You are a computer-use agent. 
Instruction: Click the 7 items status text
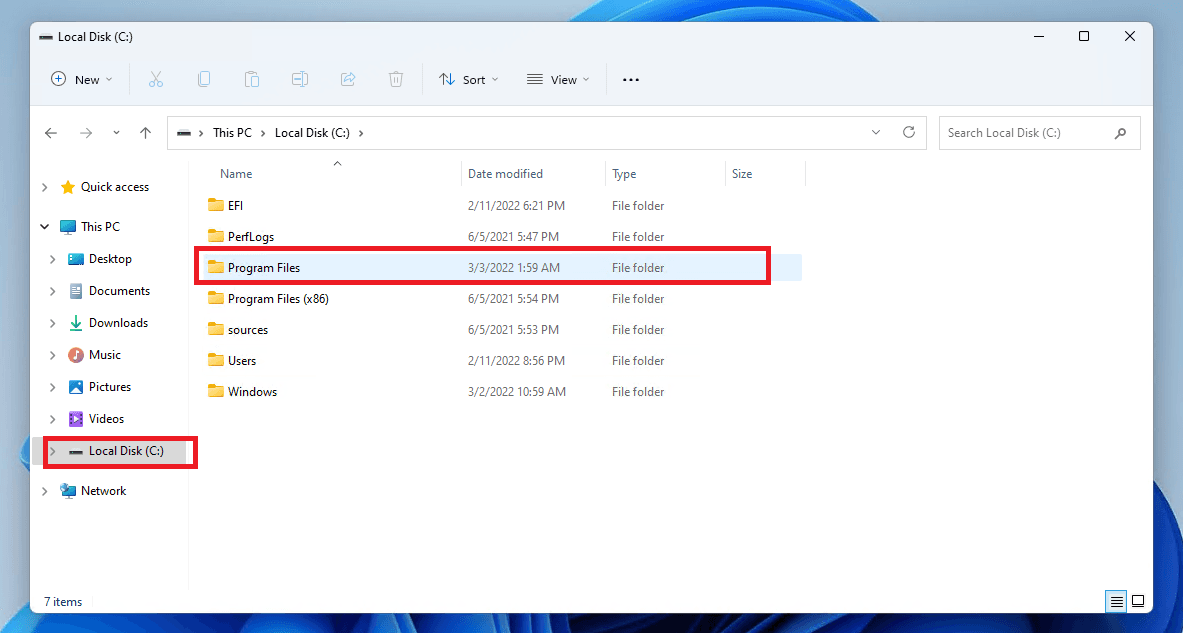63,602
